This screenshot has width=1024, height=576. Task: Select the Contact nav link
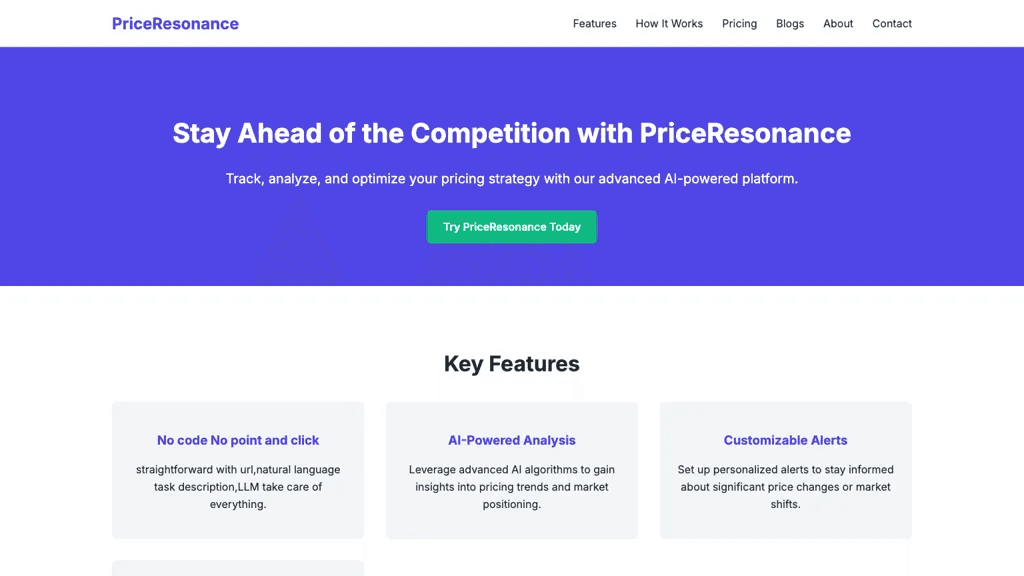(x=891, y=24)
